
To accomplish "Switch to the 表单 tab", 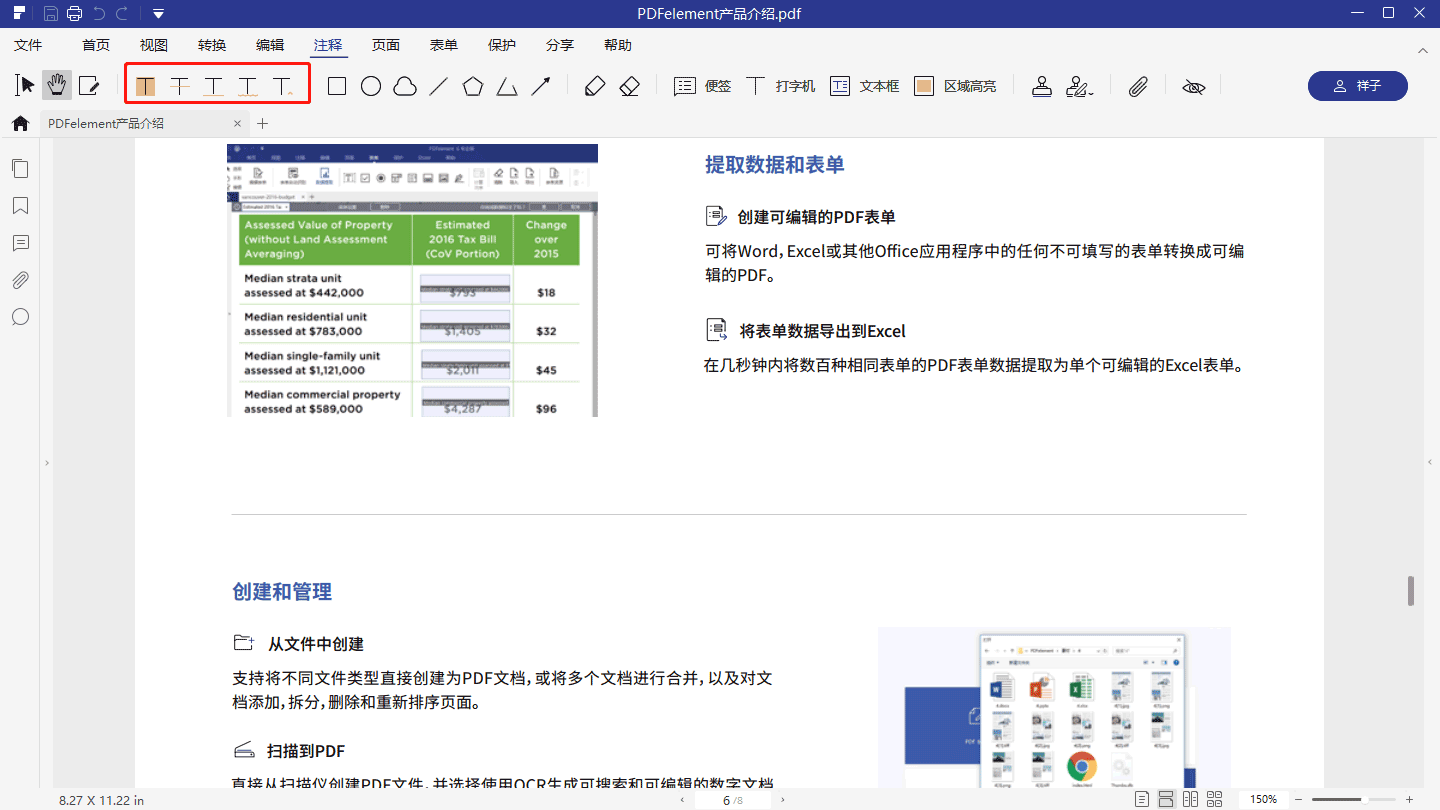I will pos(444,45).
